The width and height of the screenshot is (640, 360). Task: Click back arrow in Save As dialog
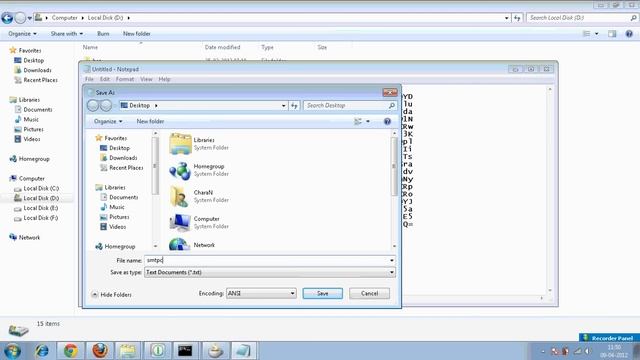coord(93,105)
